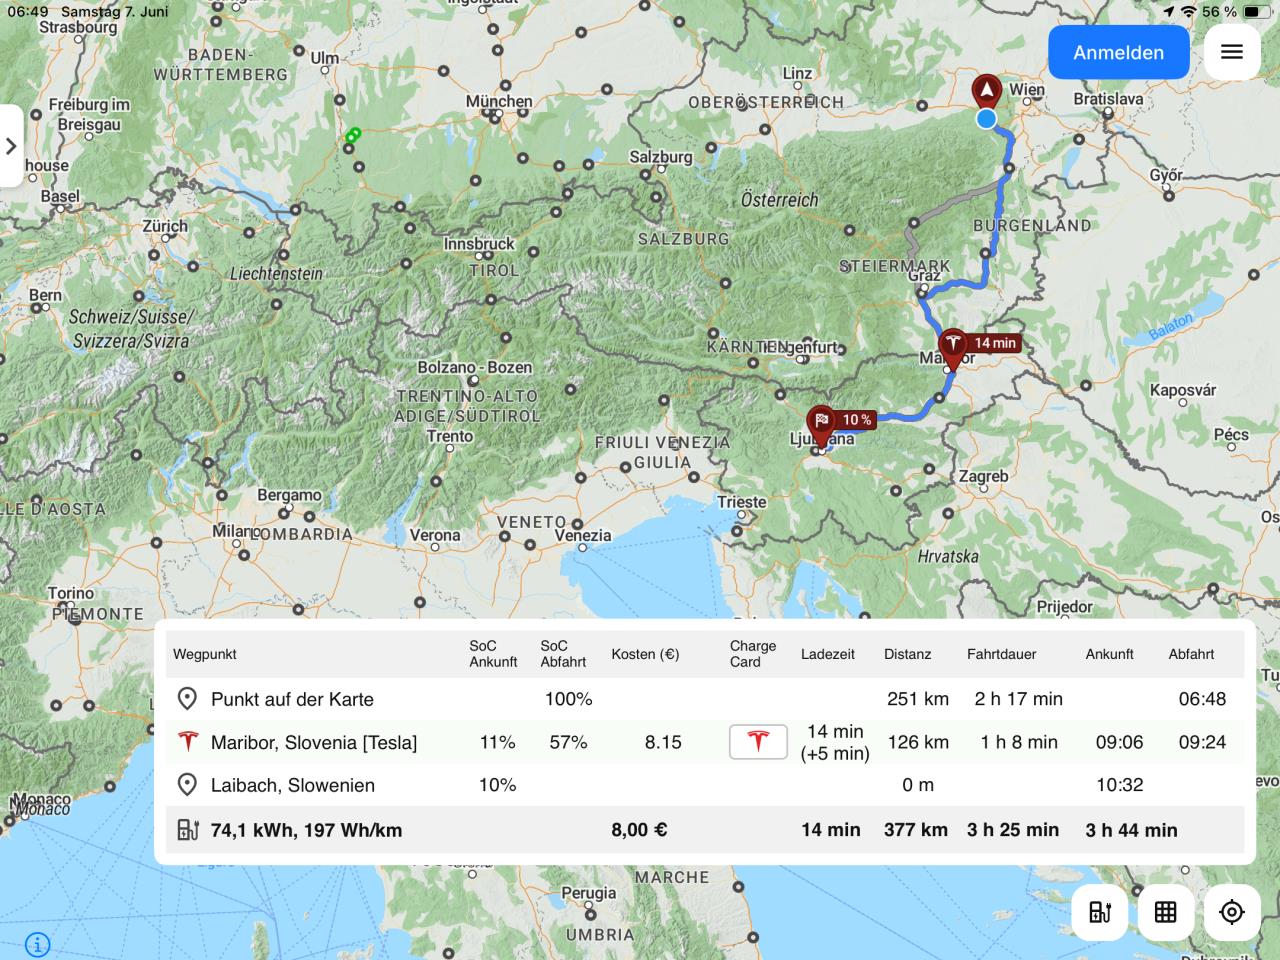The image size is (1280, 960).
Task: Center map on current location
Action: pos(1231,912)
